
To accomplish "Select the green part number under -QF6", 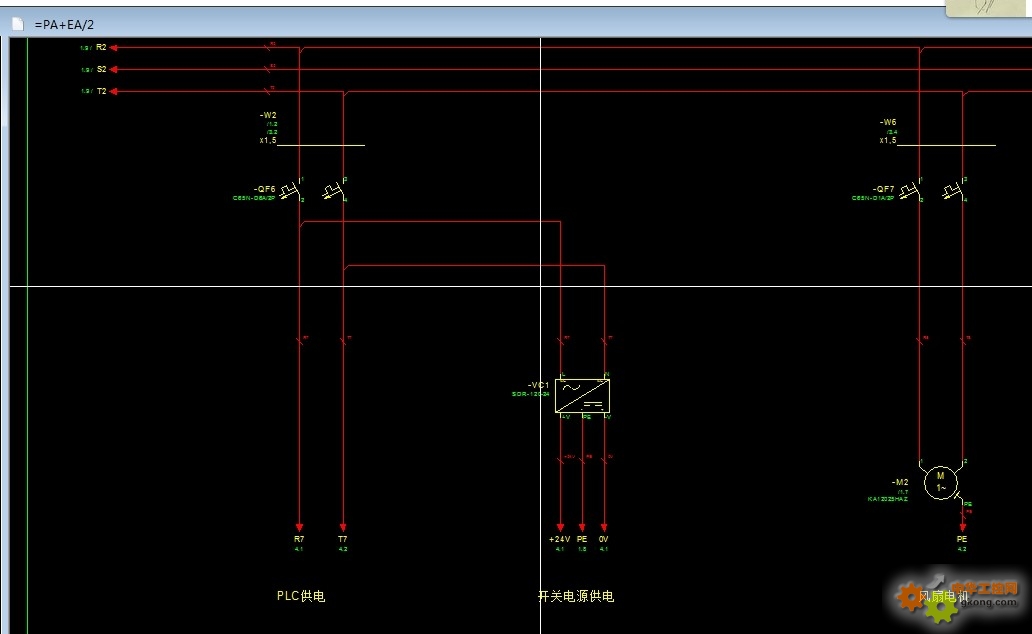I will pyautogui.click(x=254, y=198).
